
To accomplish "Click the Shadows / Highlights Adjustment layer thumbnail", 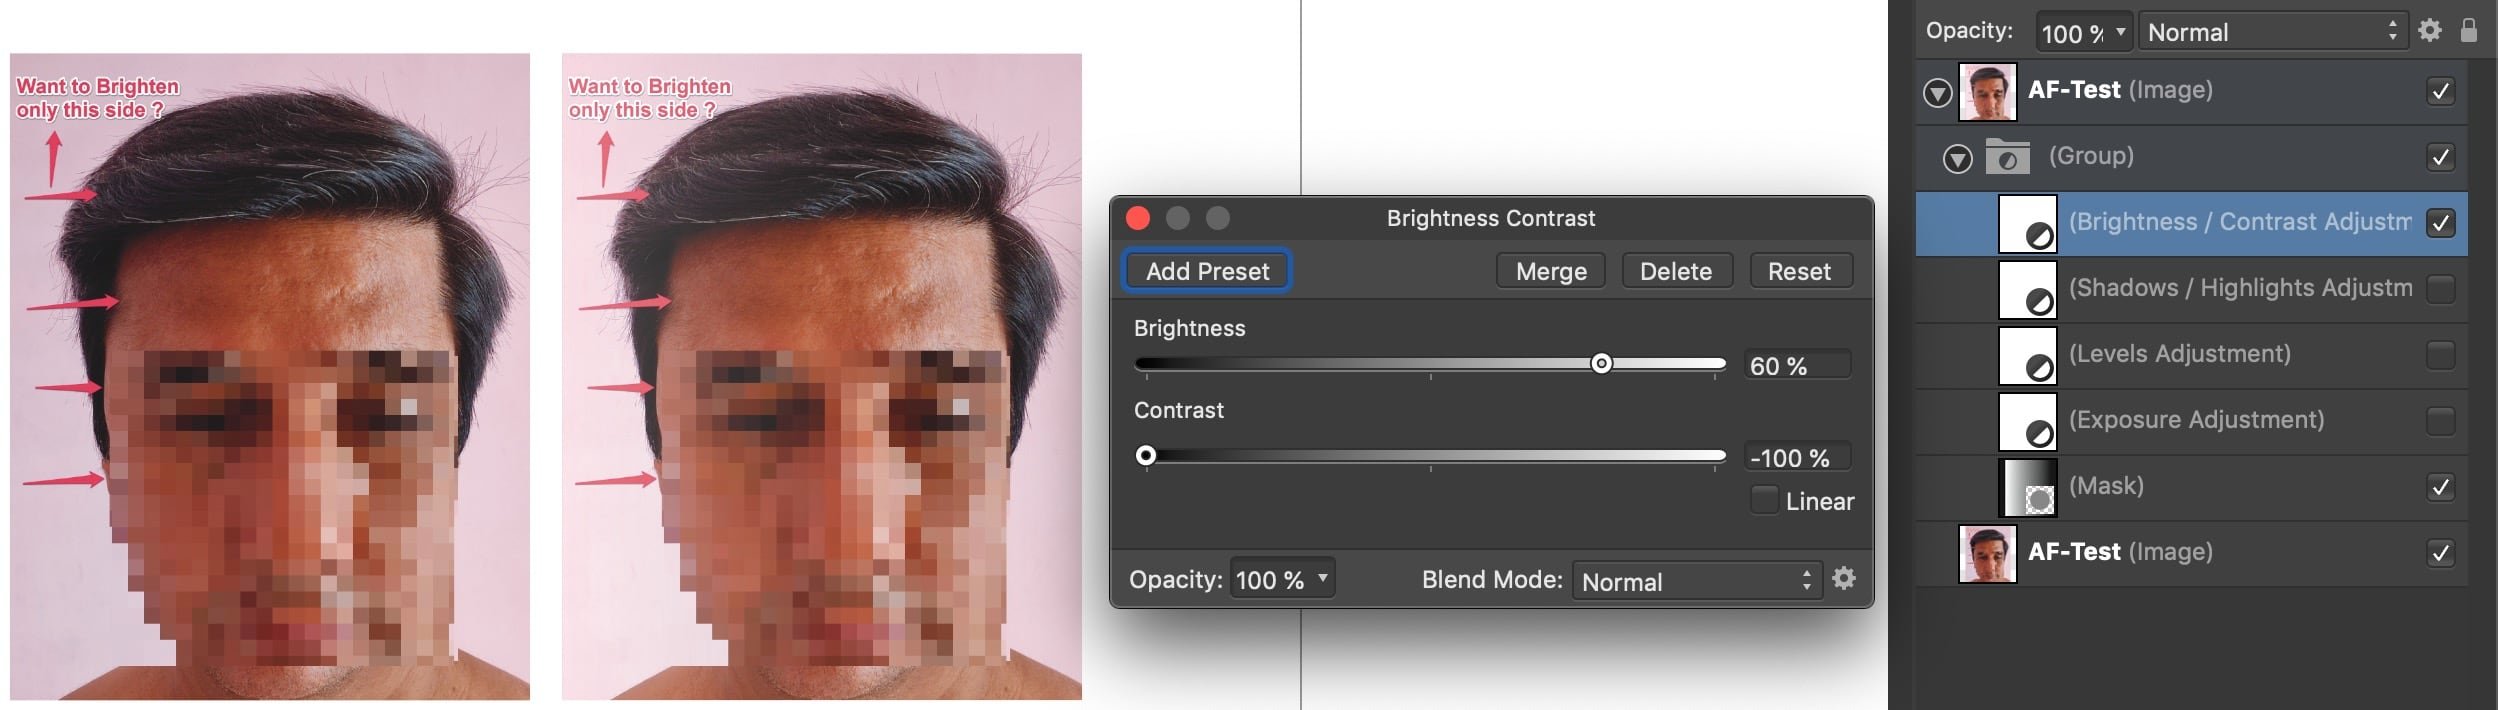I will tap(2027, 289).
